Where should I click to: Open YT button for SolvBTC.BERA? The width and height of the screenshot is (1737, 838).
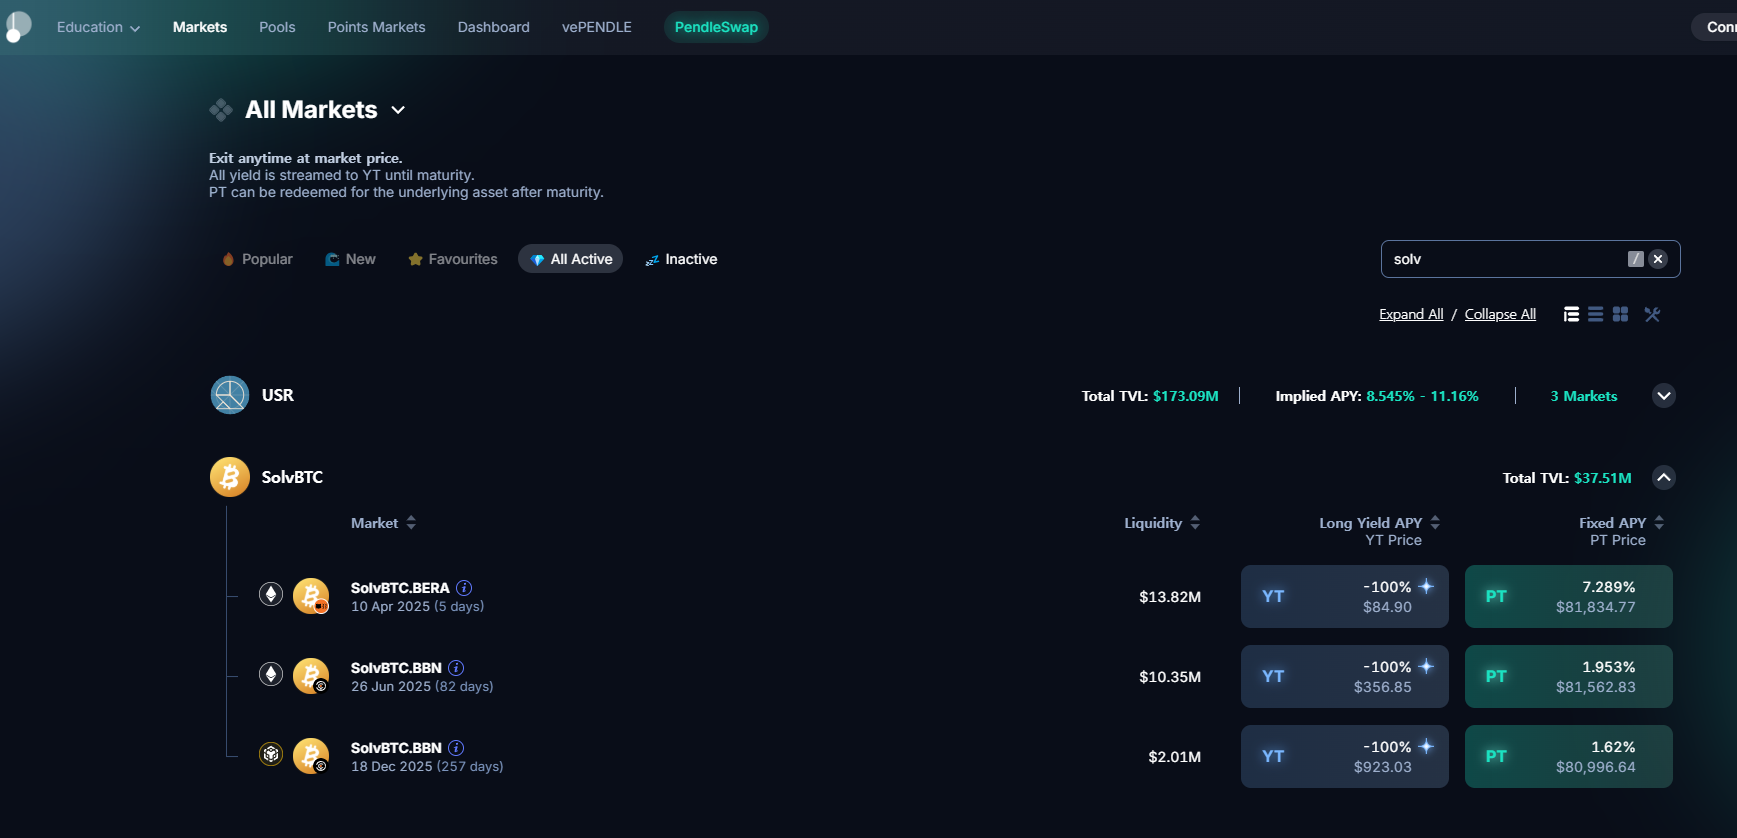[x=1345, y=597]
